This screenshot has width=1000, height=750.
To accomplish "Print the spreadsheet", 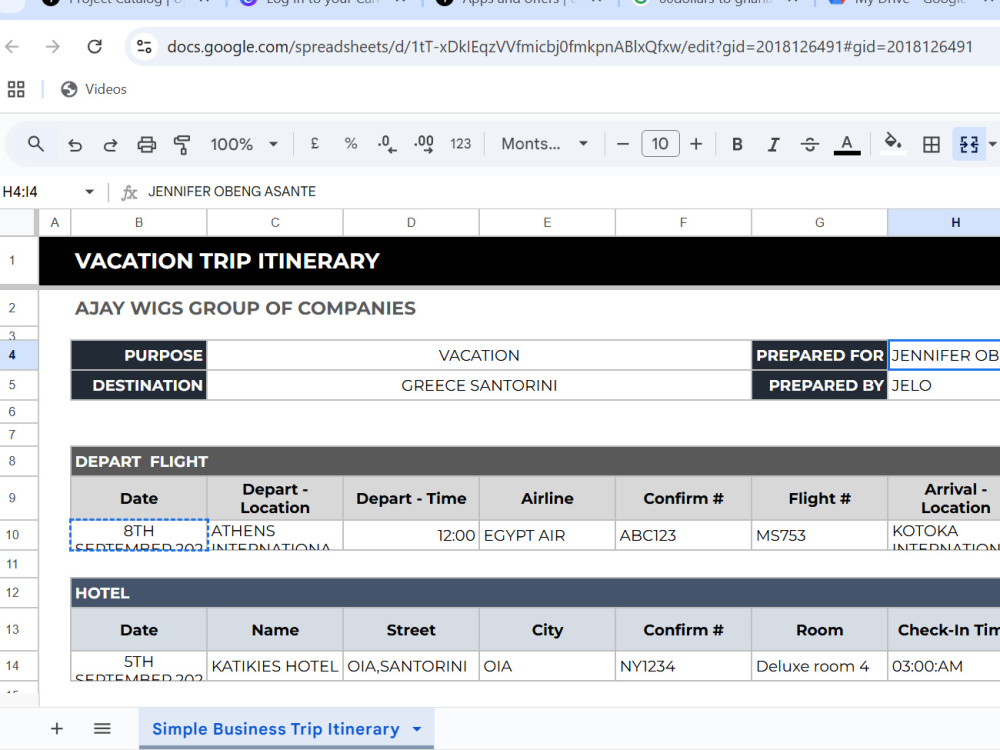I will 147,145.
